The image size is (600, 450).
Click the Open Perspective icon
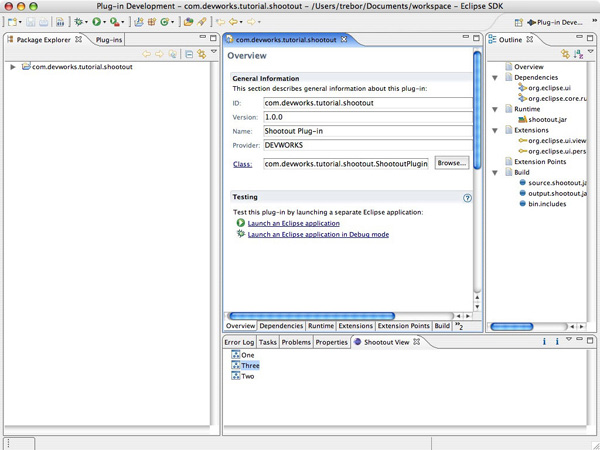[x=518, y=22]
